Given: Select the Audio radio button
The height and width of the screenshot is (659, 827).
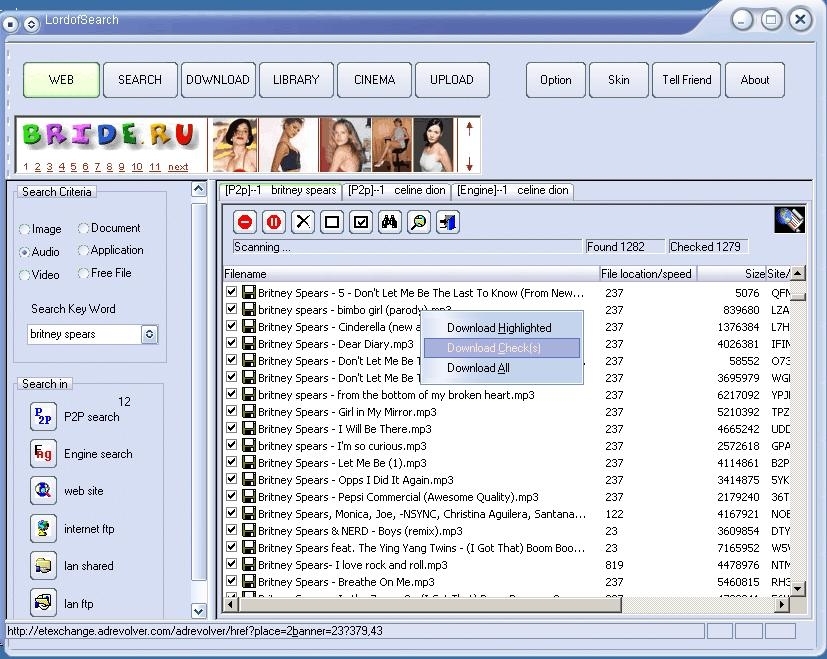Looking at the screenshot, I should (x=24, y=252).
